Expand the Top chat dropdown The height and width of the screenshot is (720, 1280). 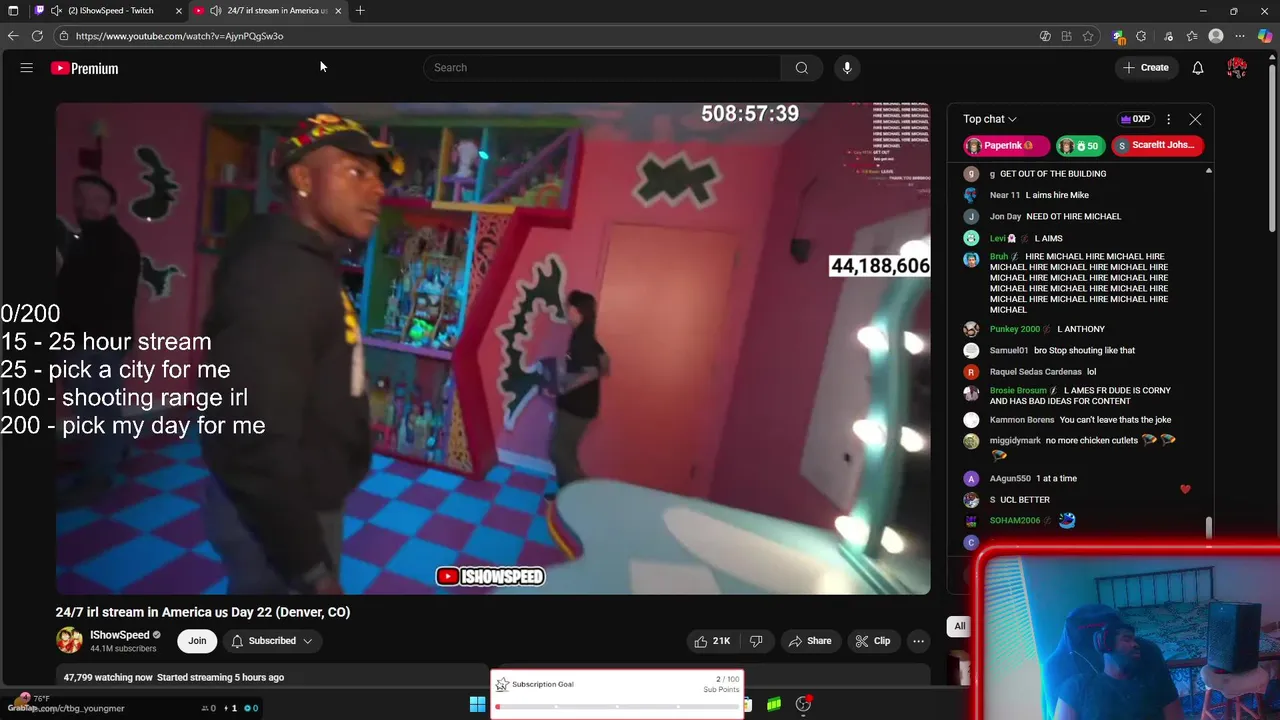tap(990, 119)
